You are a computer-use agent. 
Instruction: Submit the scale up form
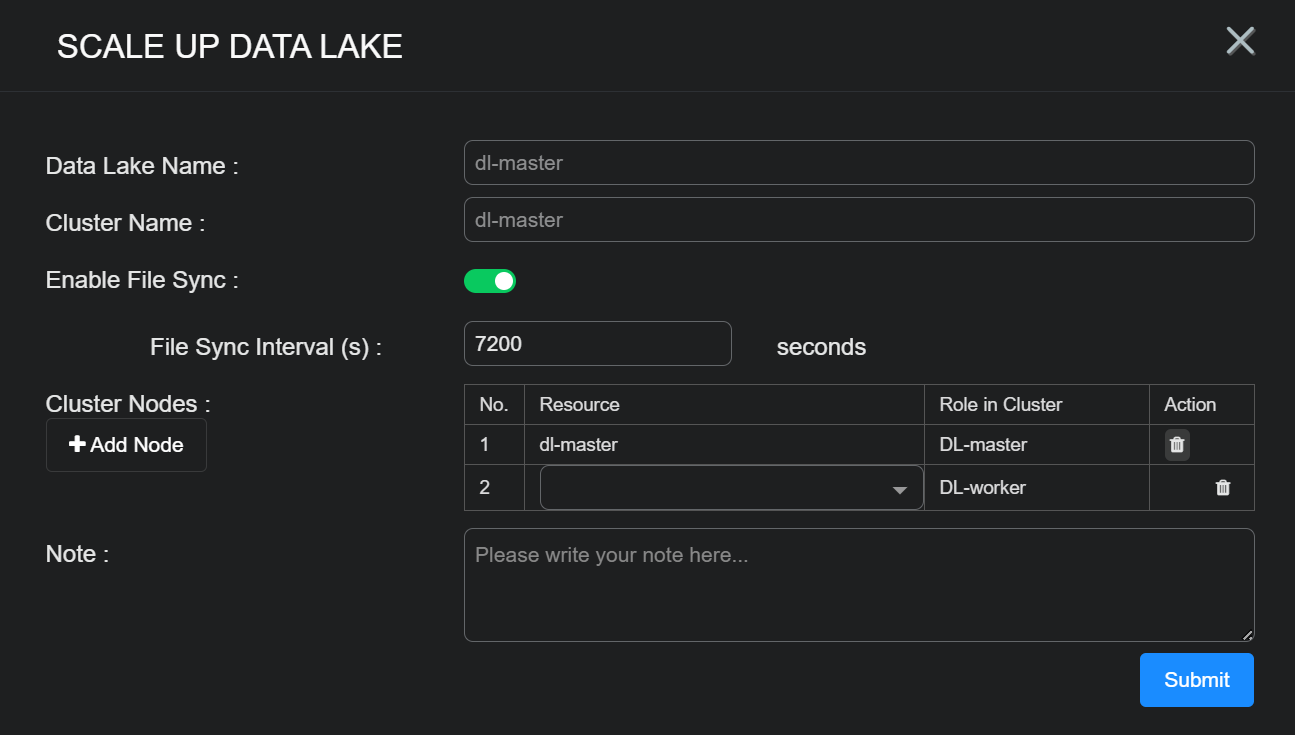1196,680
